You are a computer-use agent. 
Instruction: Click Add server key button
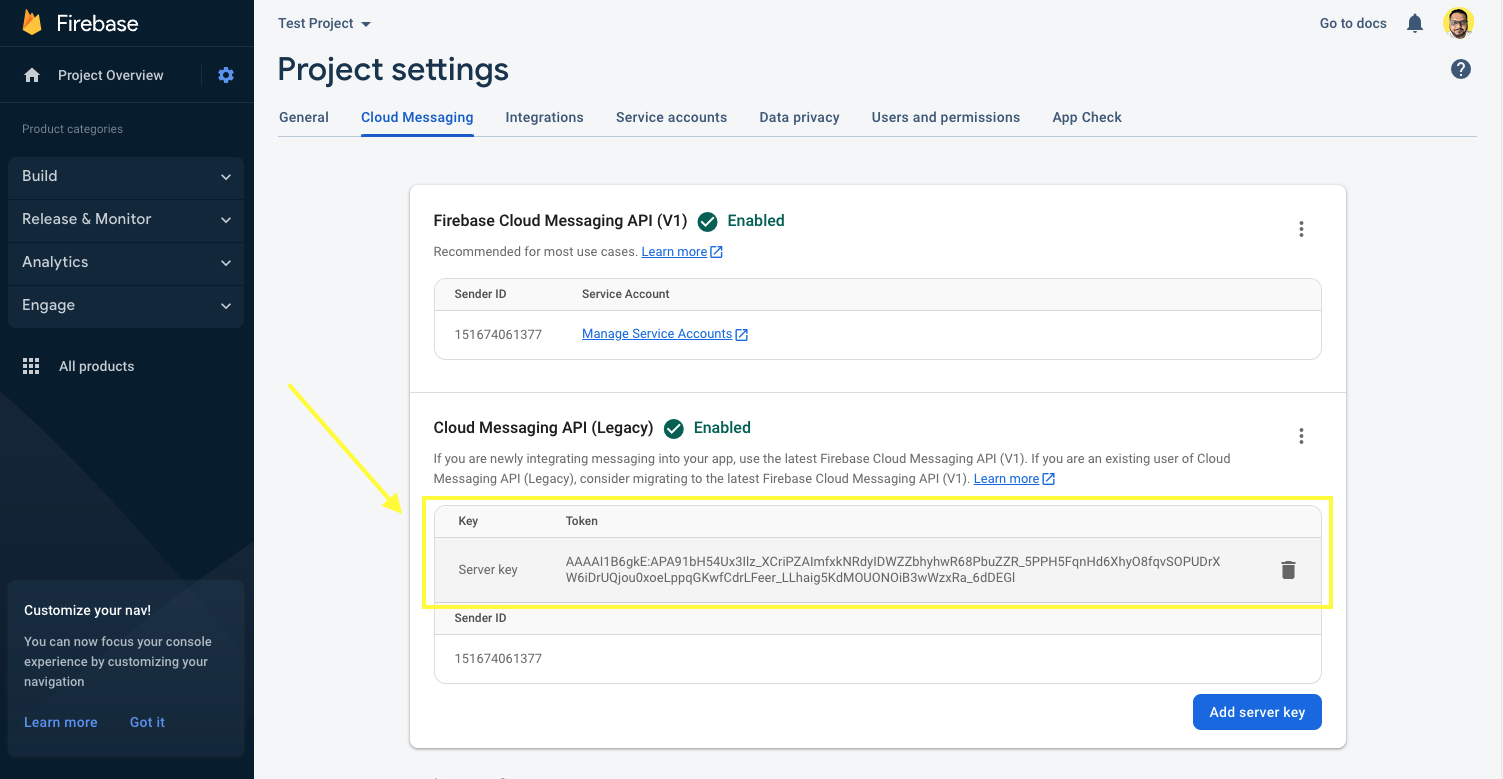click(x=1257, y=712)
